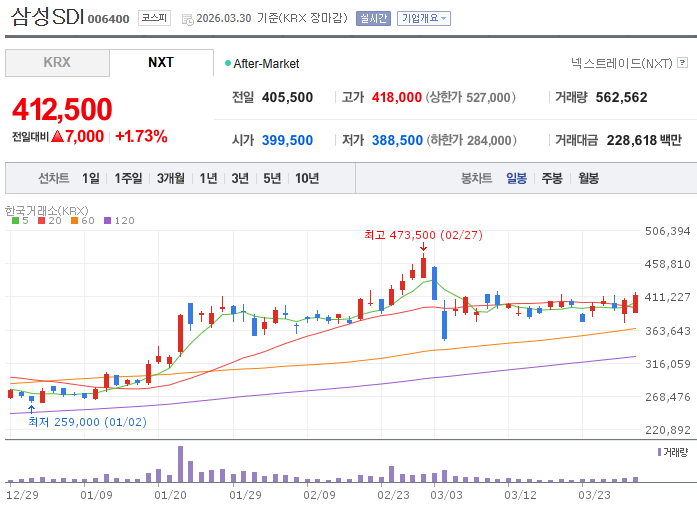This screenshot has width=697, height=507.
Task: Click the 02/27 peak red candle
Action: click(x=423, y=267)
